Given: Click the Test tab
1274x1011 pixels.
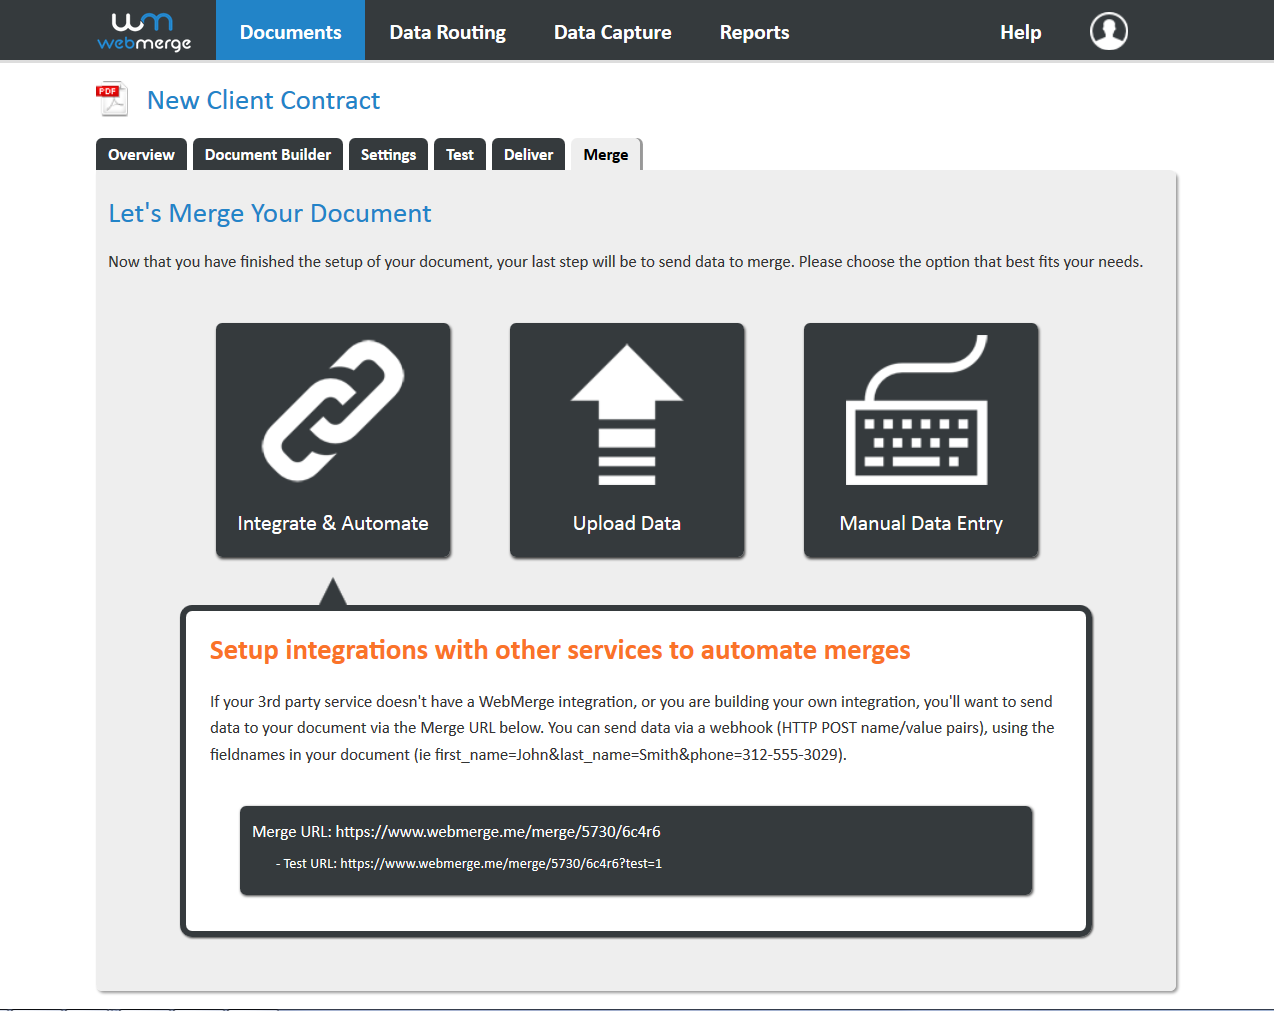Looking at the screenshot, I should [x=459, y=154].
